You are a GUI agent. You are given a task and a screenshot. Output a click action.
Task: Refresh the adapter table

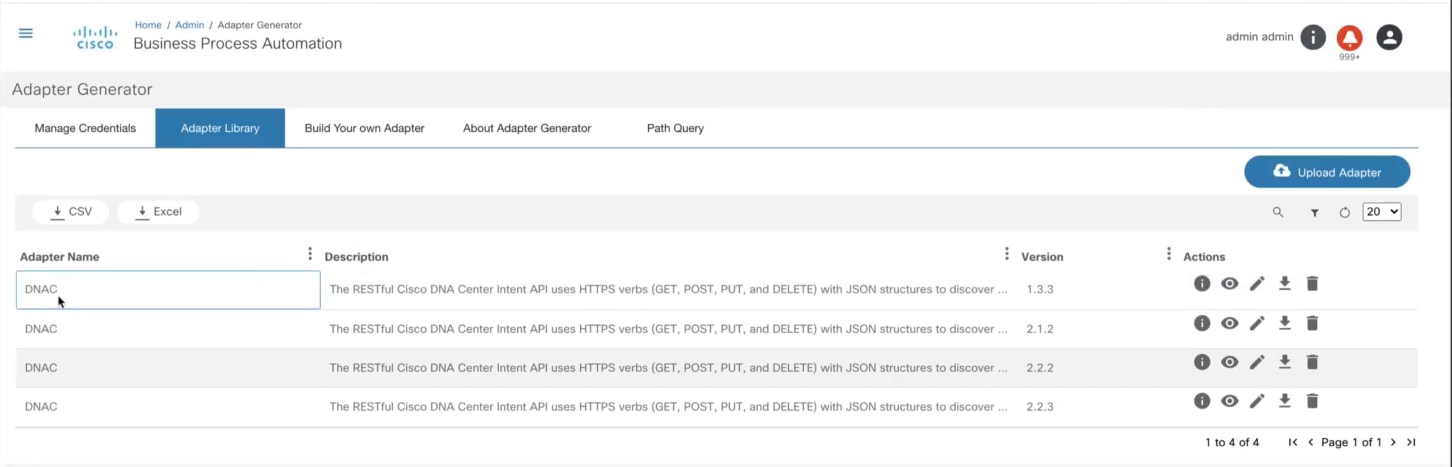click(1345, 212)
